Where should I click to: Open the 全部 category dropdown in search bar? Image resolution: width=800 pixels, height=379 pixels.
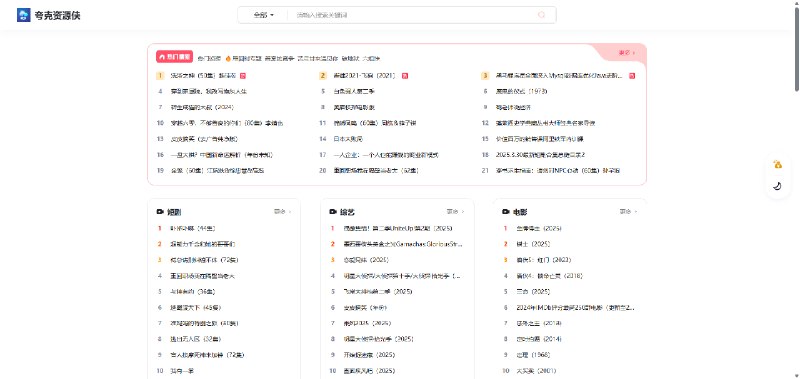tap(263, 15)
